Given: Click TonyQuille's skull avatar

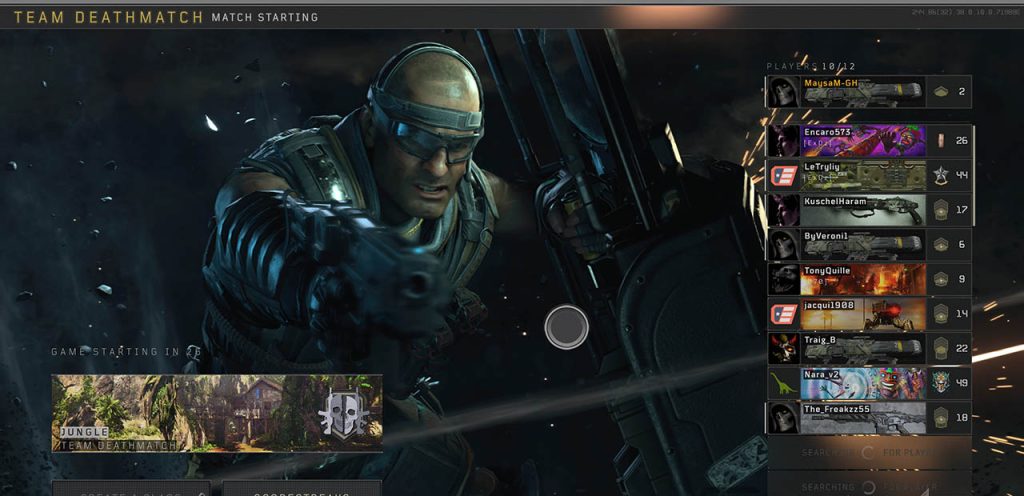Looking at the screenshot, I should pos(784,279).
